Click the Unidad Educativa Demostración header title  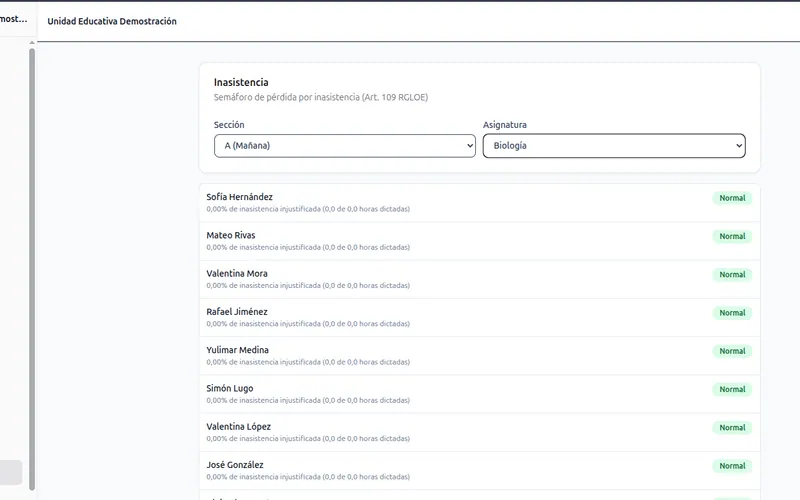112,21
